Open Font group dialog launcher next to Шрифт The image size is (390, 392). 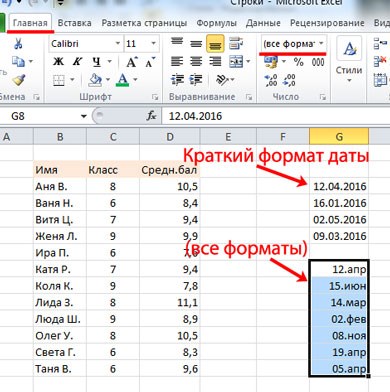coord(155,97)
